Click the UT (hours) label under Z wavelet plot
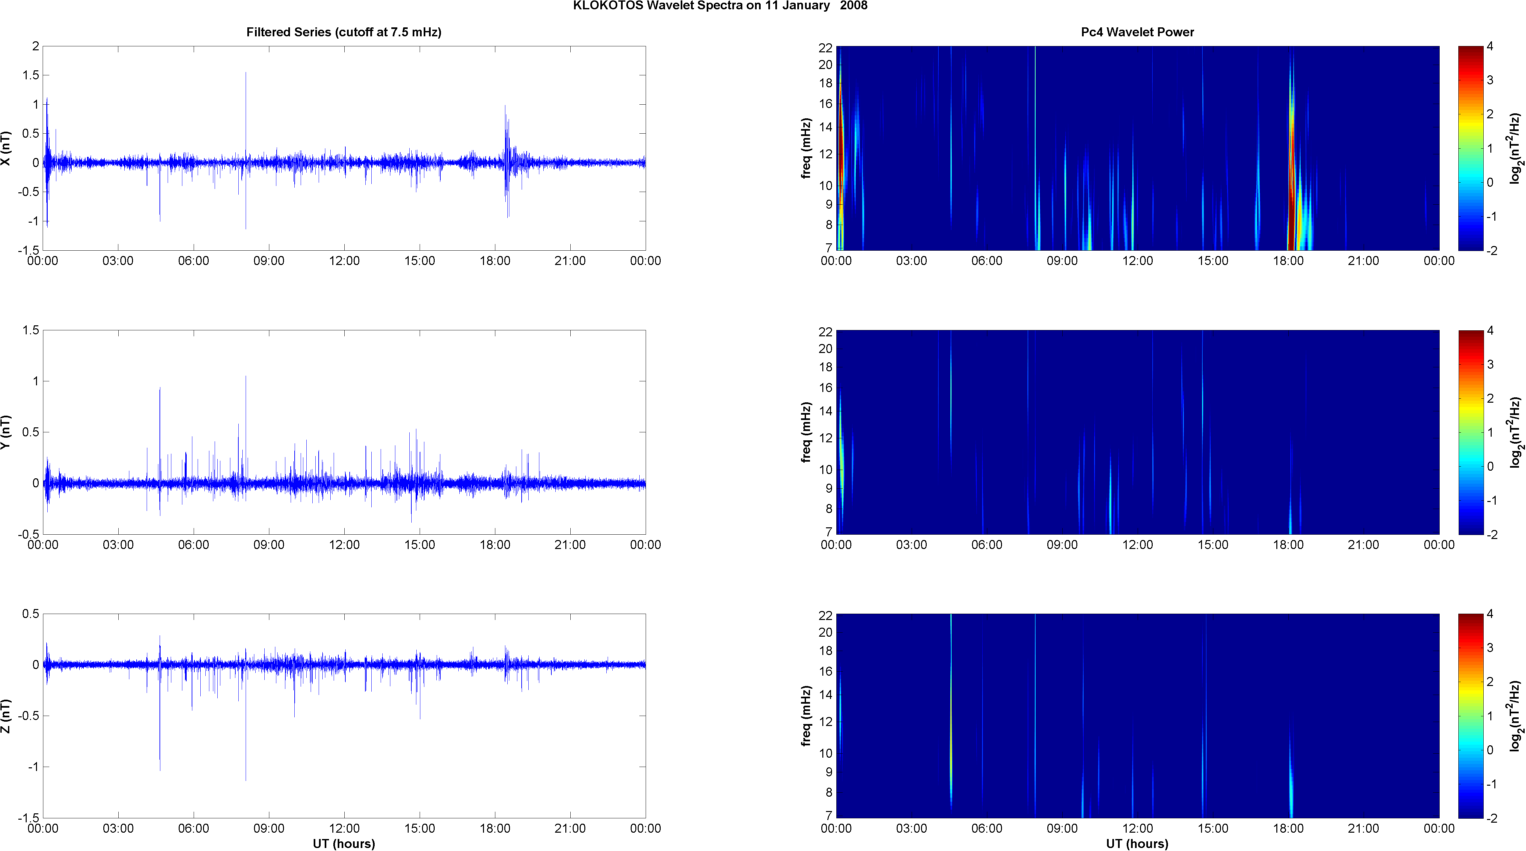This screenshot has height=851, width=1526. coord(1137,843)
